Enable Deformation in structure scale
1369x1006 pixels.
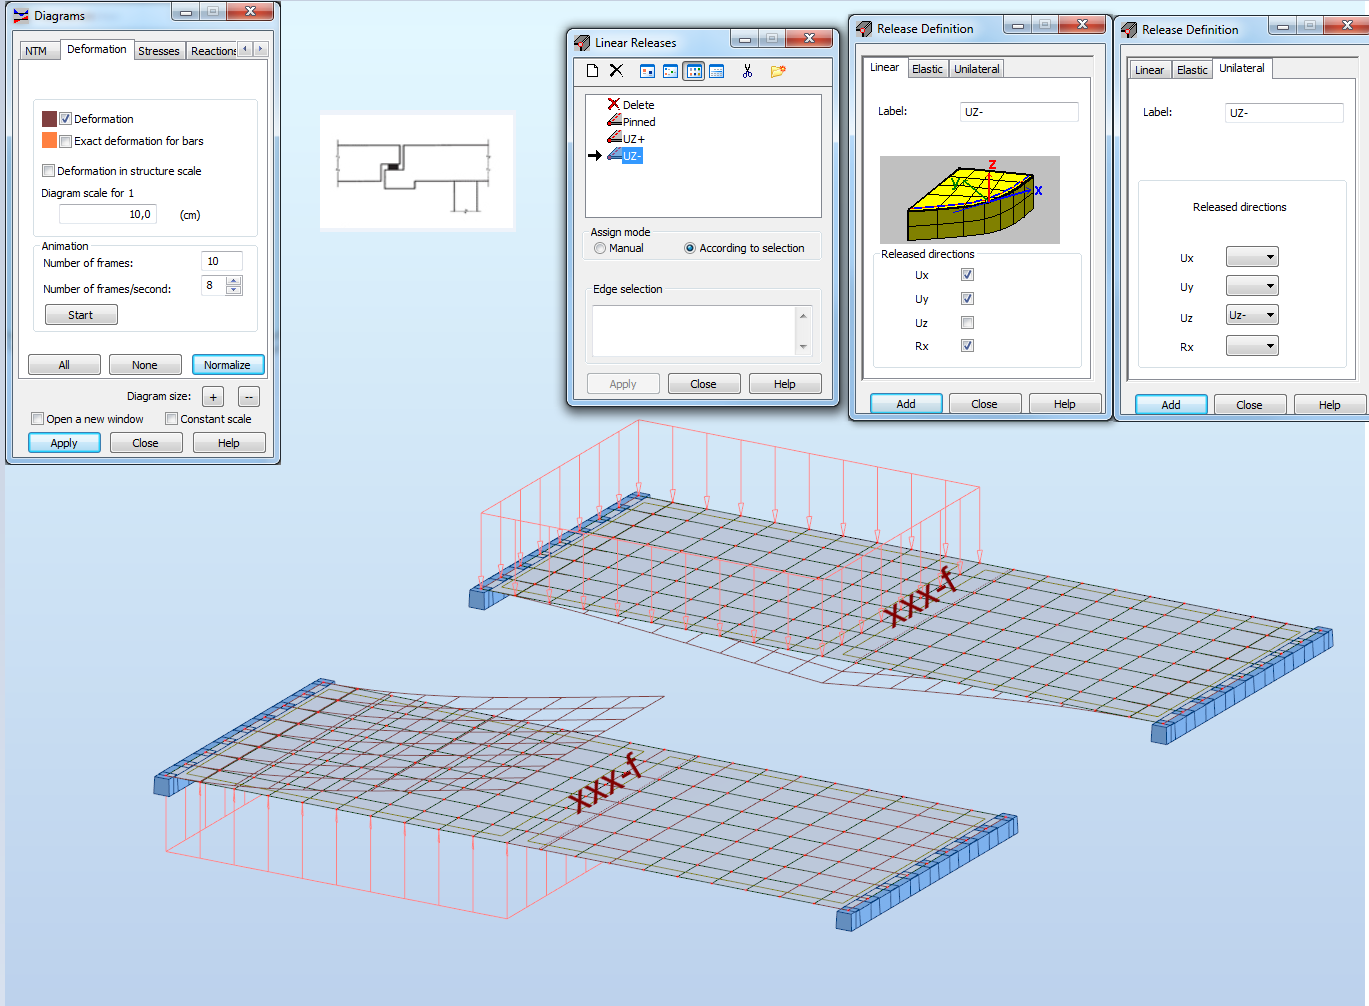[48, 170]
